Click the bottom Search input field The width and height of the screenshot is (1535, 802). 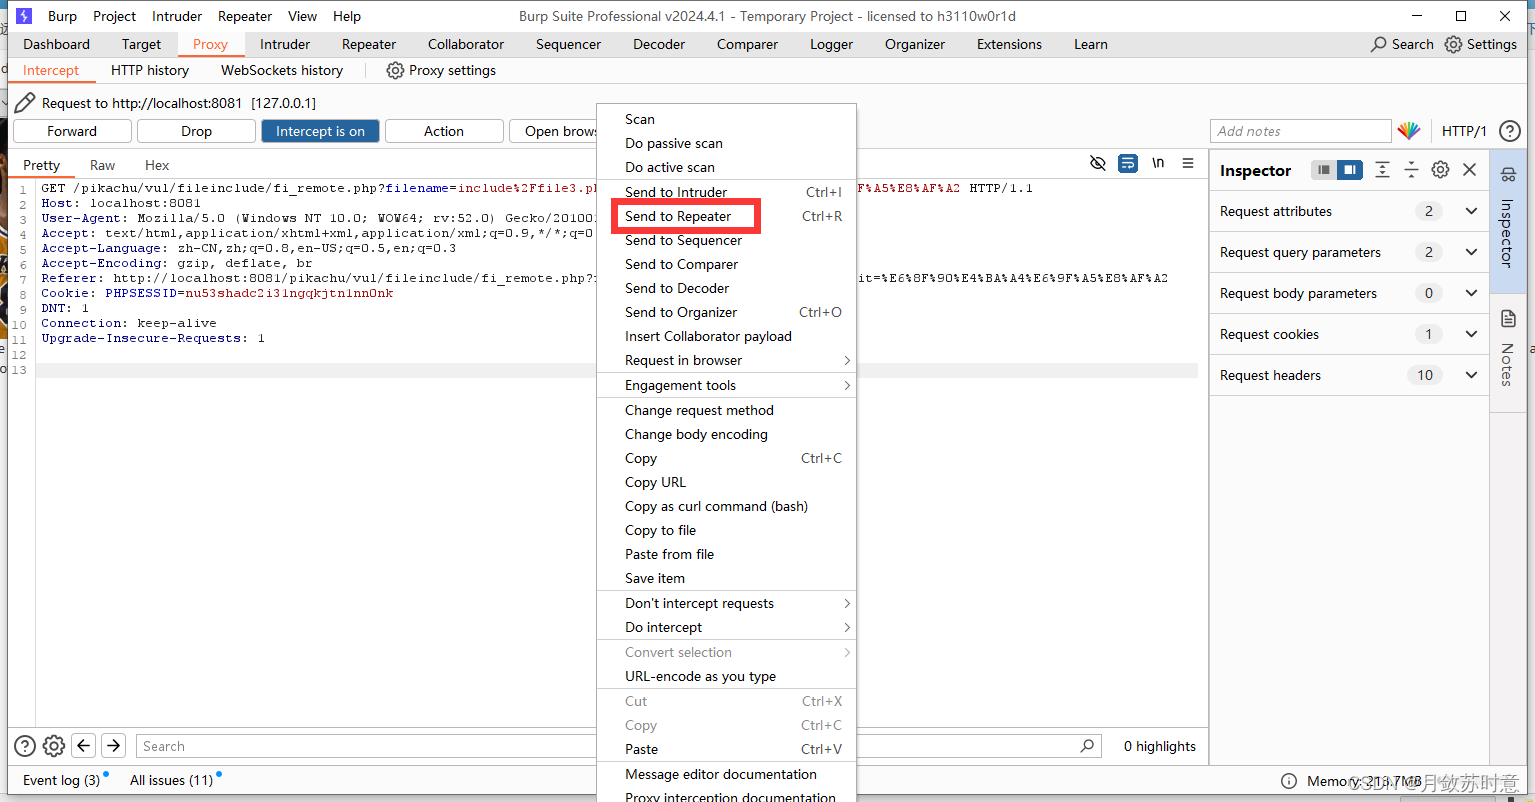tap(365, 746)
